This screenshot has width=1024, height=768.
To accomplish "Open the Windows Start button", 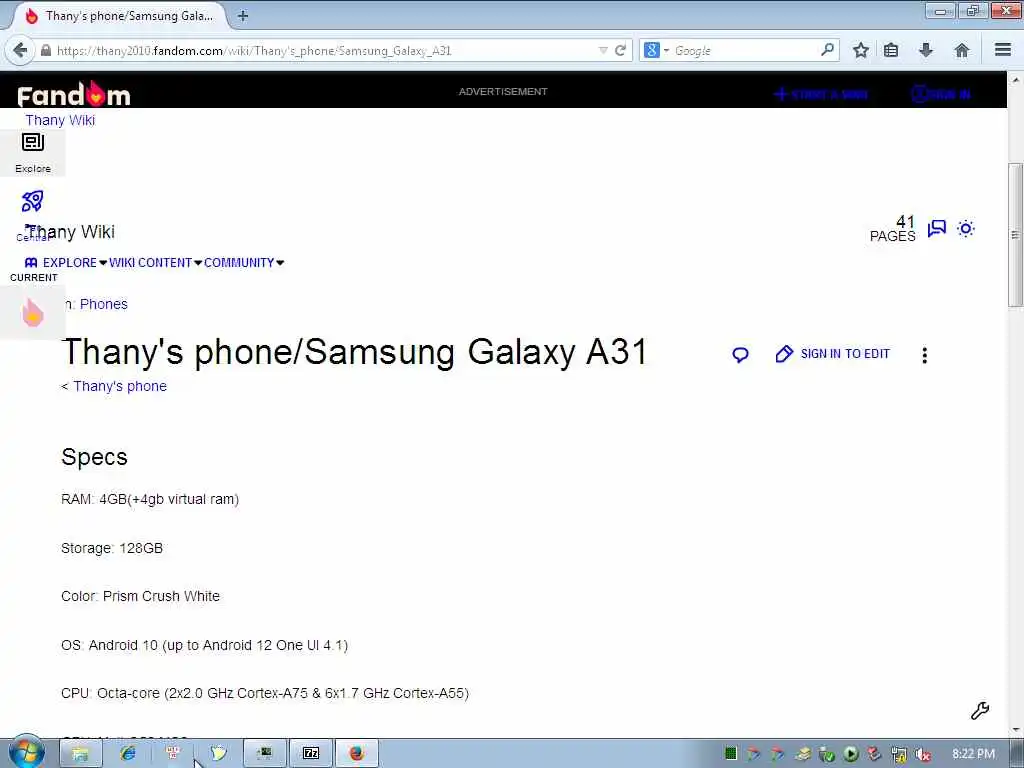I will click(26, 753).
